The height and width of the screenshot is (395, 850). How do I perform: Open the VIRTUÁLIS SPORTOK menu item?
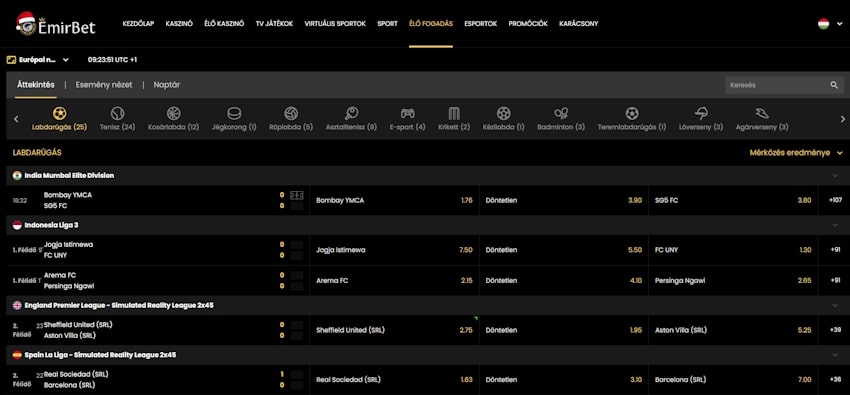click(x=335, y=24)
